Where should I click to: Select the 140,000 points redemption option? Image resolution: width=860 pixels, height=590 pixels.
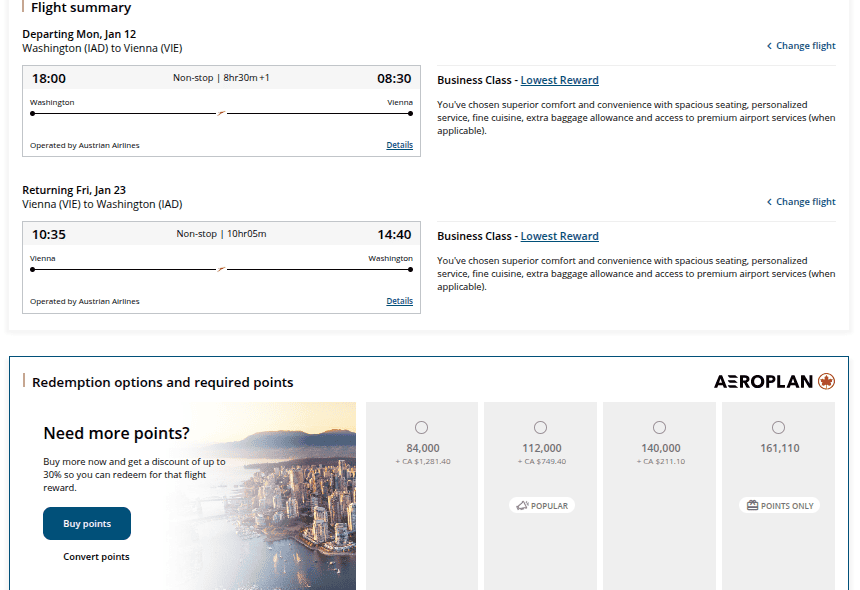[659, 427]
